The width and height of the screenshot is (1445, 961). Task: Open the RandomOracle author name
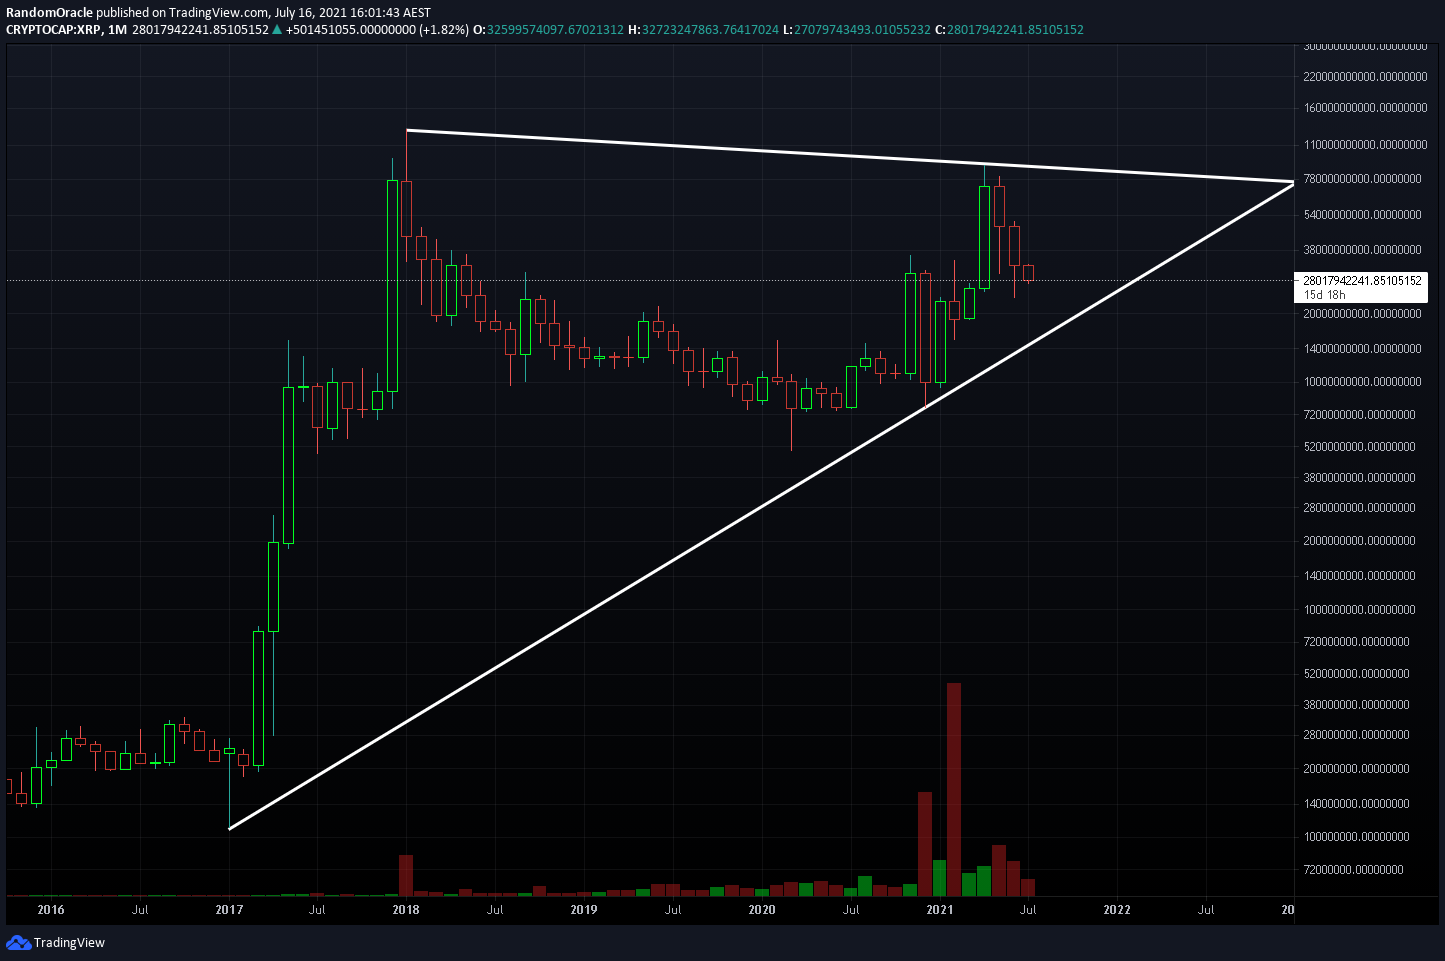[x=49, y=13]
